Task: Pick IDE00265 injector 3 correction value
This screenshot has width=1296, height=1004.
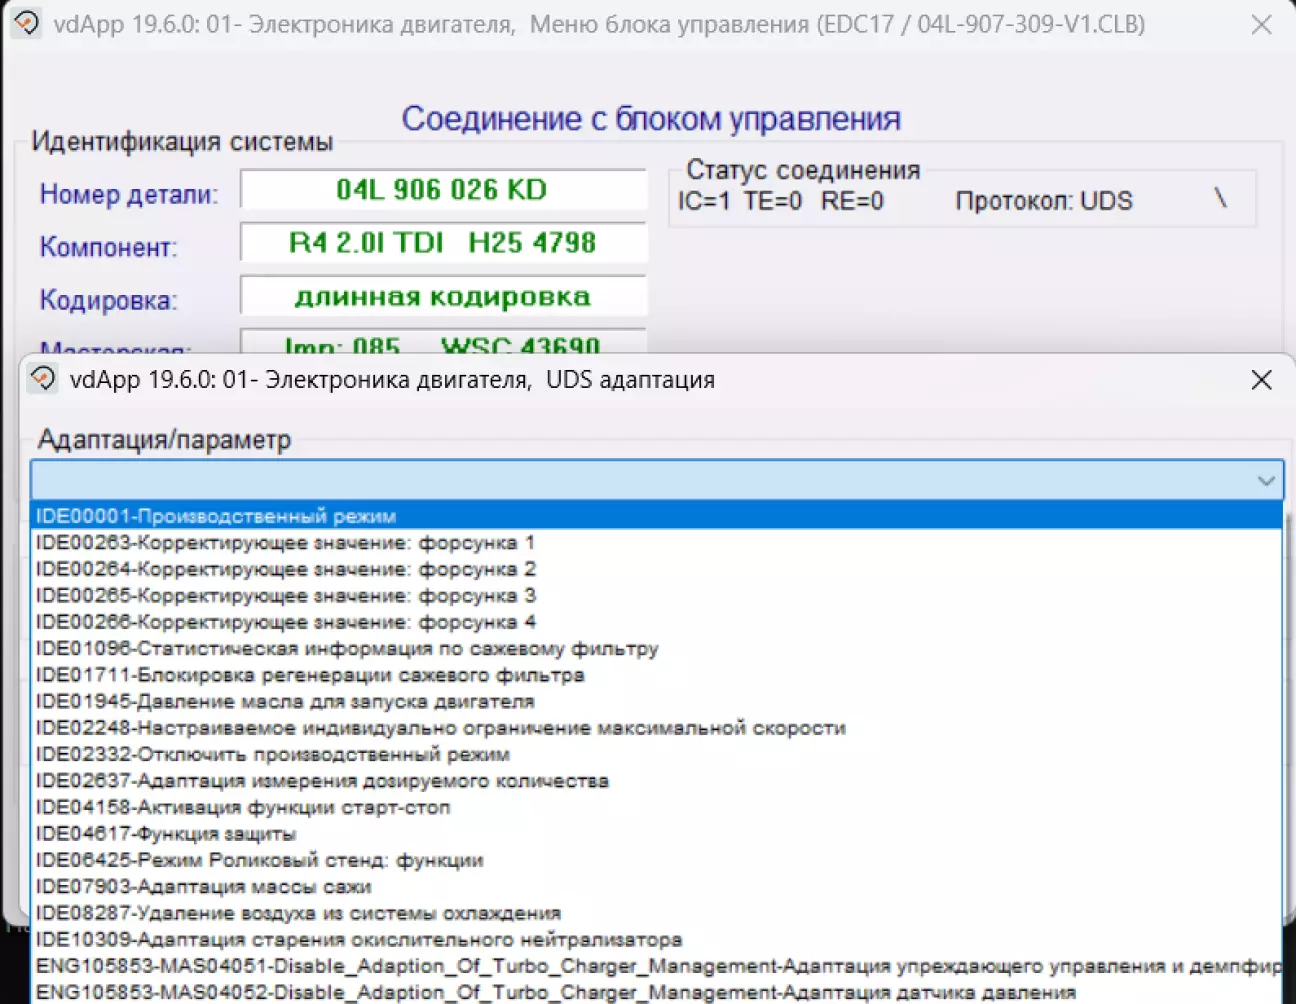Action: coord(285,596)
